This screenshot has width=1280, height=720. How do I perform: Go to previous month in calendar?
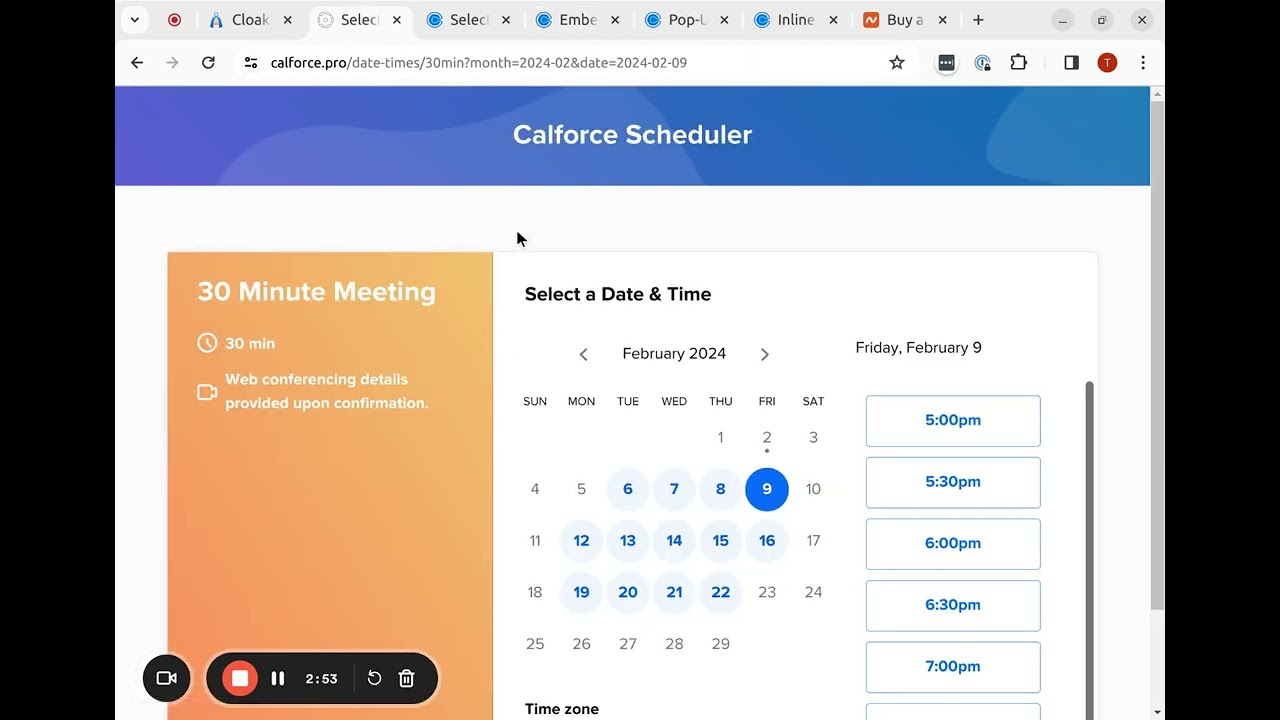point(583,354)
